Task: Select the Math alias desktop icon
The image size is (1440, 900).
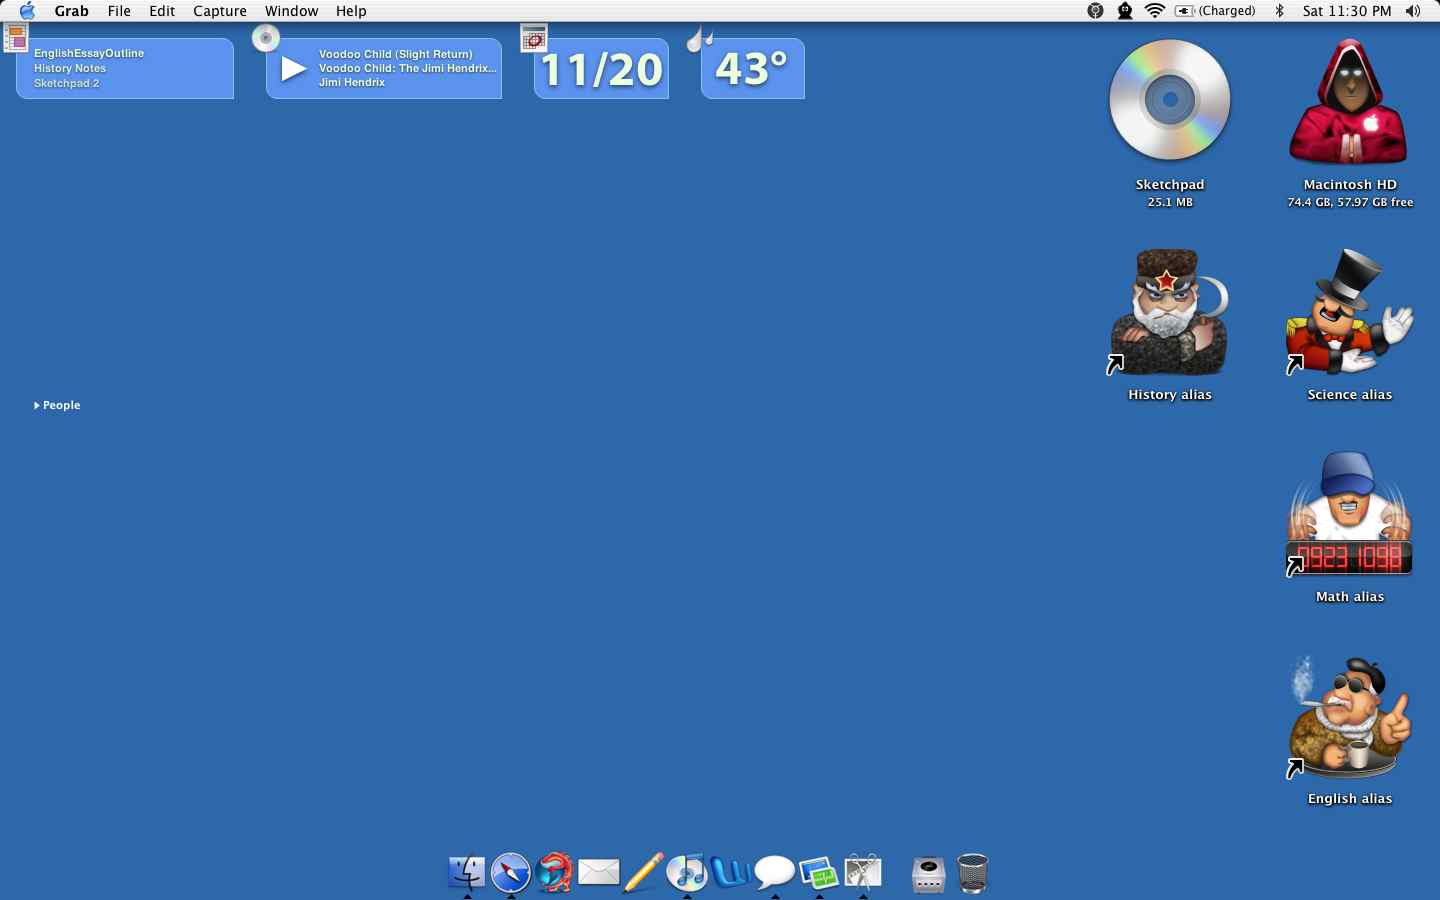Action: [1350, 514]
